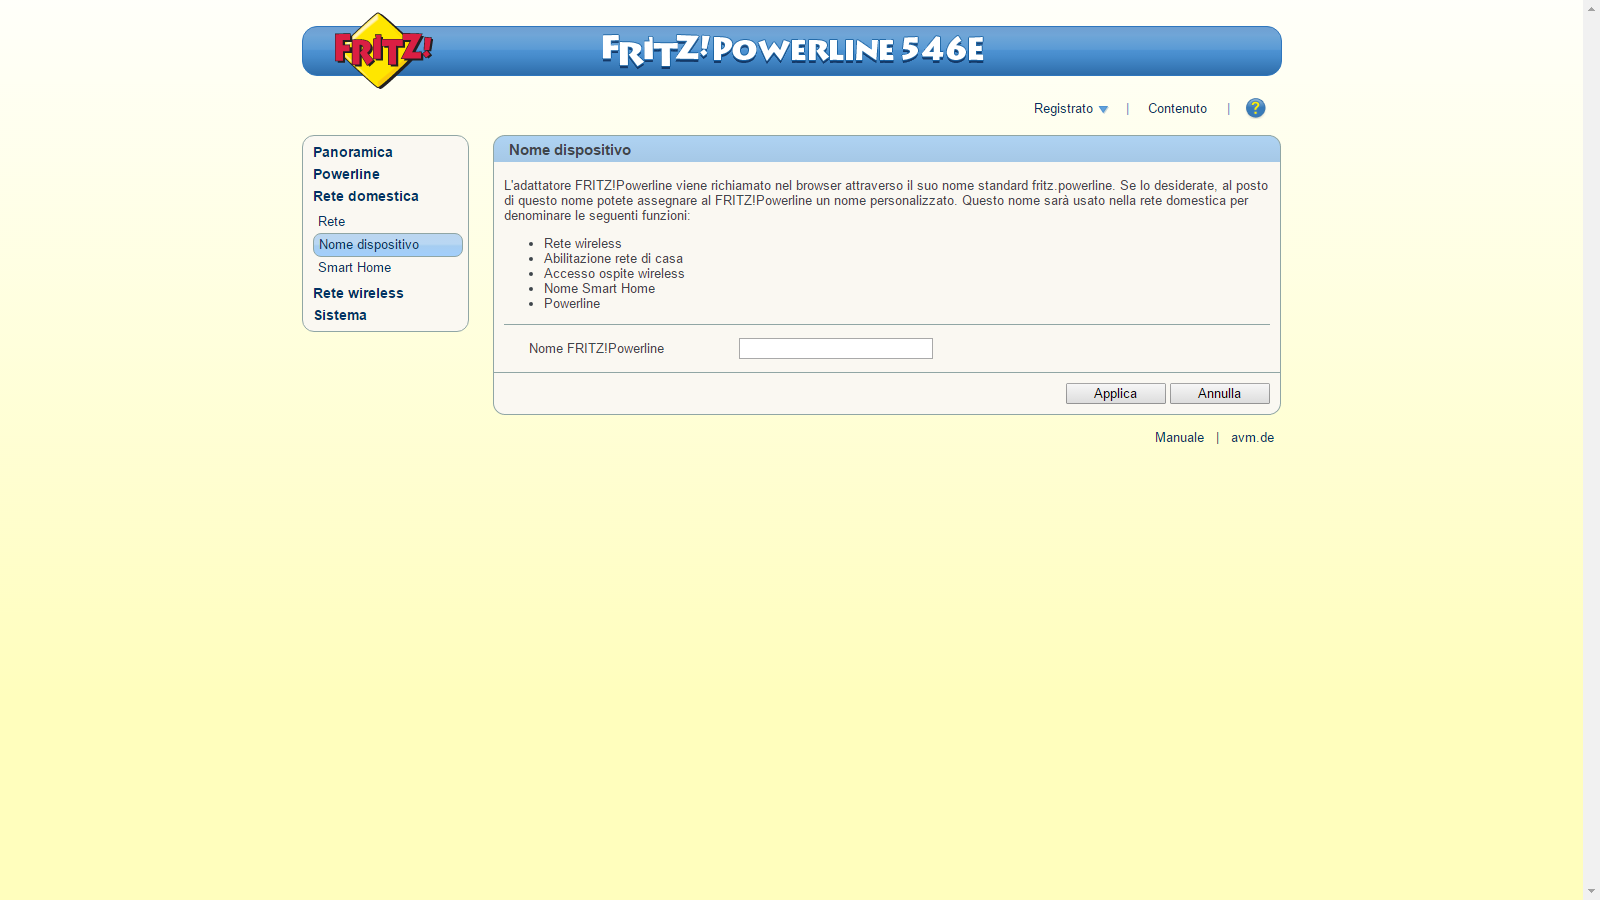Click the FRITZ! logo

coord(381,50)
